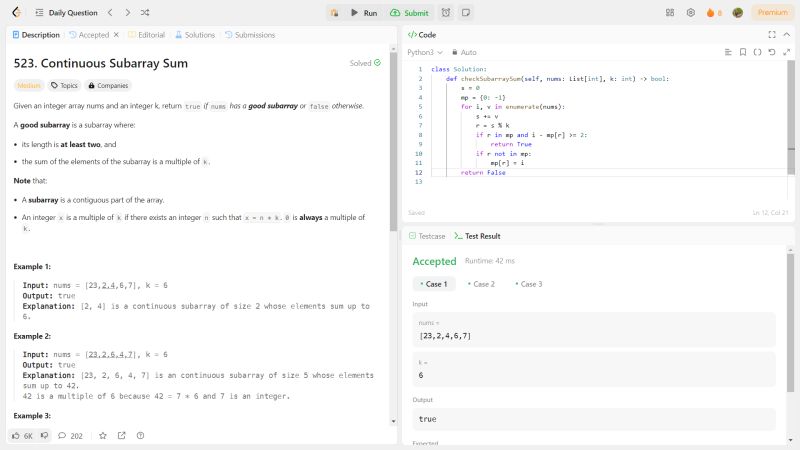Go to the next question arrow
Image resolution: width=800 pixels, height=450 pixels.
tap(128, 13)
